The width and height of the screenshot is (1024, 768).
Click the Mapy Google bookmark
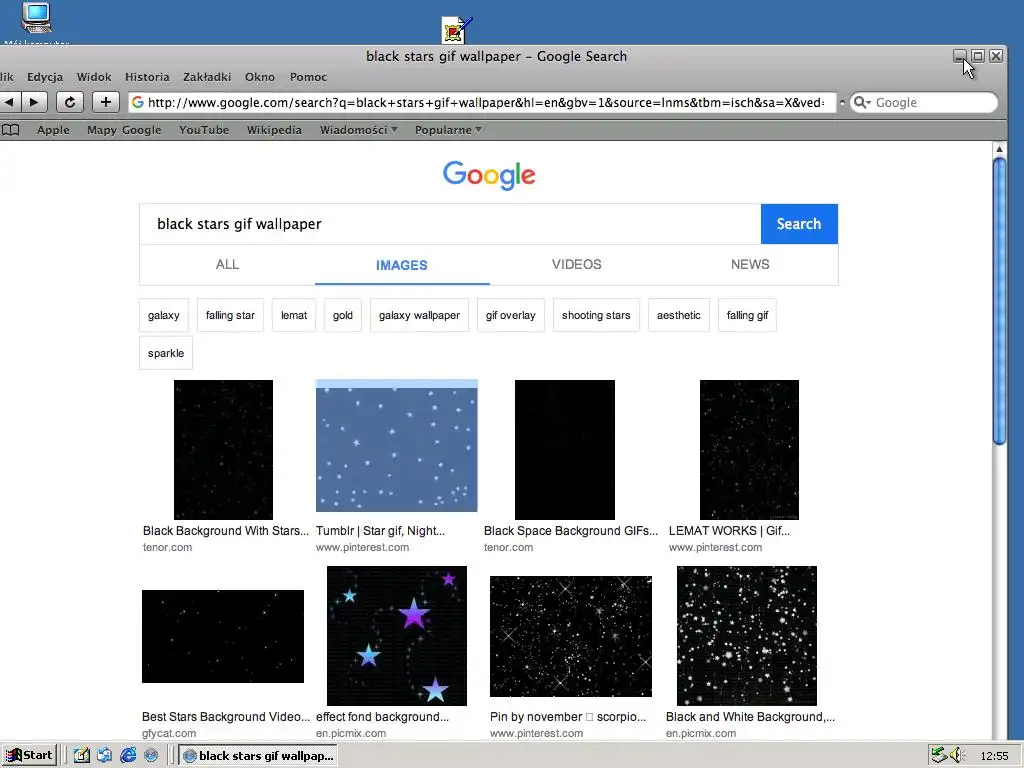[x=124, y=130]
